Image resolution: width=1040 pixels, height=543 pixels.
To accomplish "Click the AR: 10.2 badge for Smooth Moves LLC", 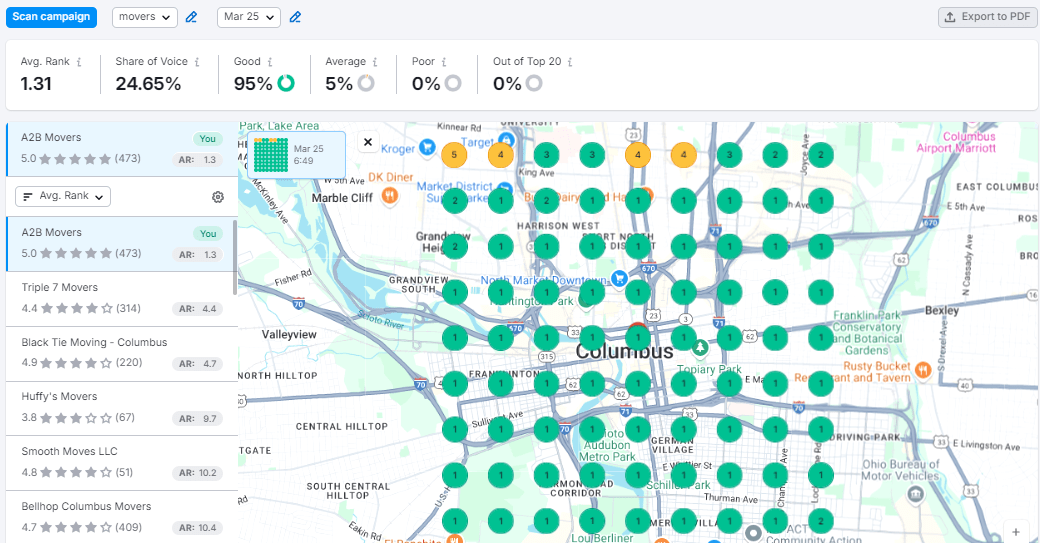I will click(x=197, y=473).
